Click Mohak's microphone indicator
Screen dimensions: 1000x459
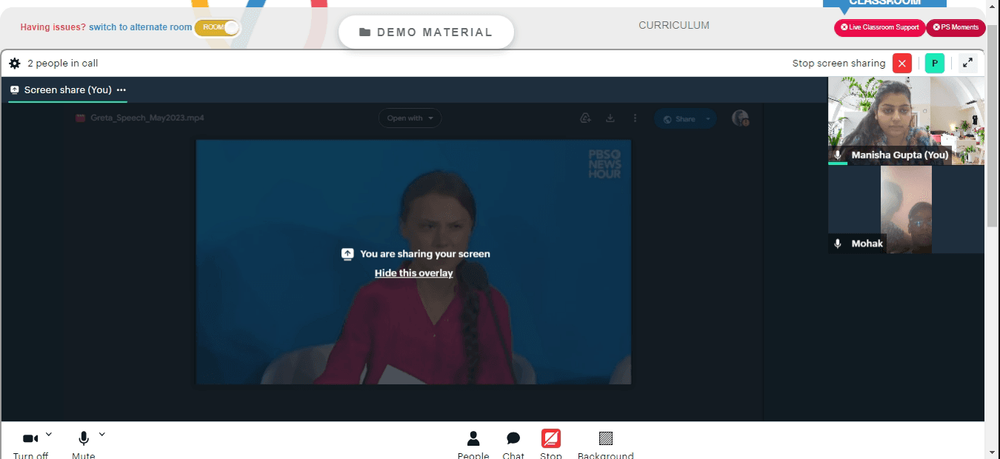click(838, 244)
